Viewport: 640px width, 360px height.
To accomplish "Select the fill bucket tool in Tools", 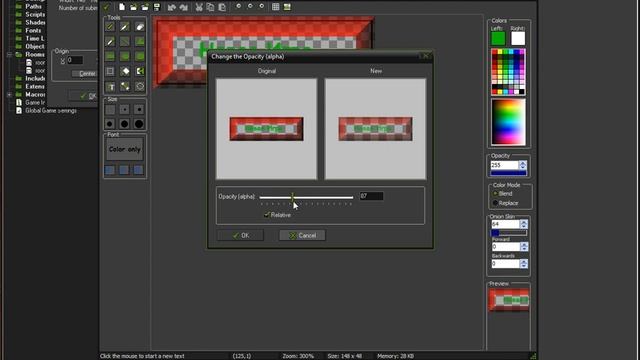I will click(124, 71).
